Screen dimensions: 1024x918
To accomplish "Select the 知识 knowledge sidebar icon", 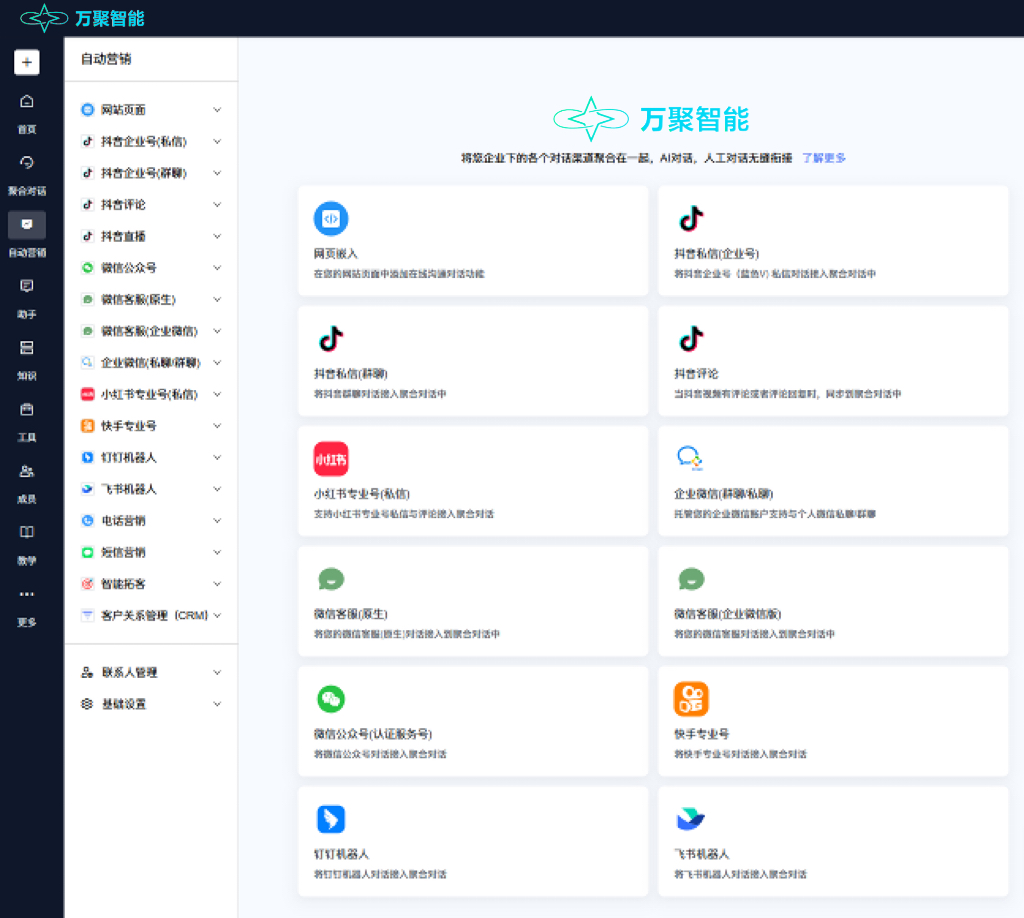I will click(27, 347).
